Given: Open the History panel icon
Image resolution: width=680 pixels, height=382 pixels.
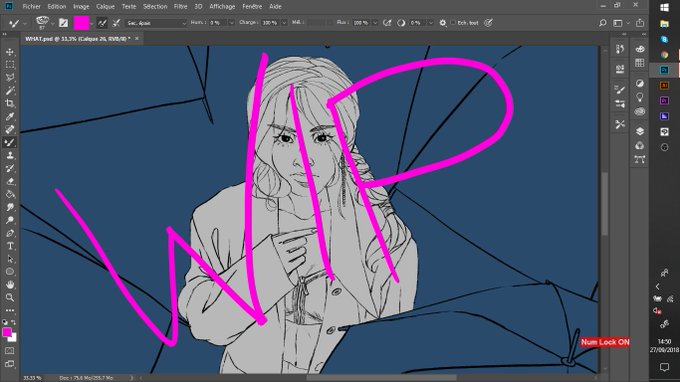Looking at the screenshot, I should coord(620,49).
